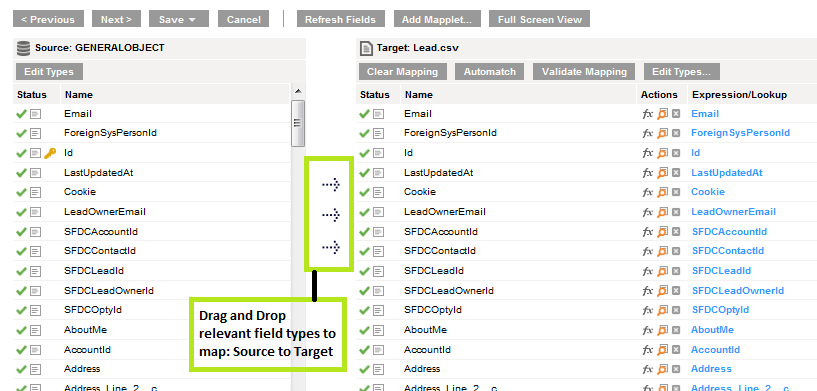The image size is (817, 391).
Task: Click lookup magnifier for AccountId row
Action: [662, 349]
